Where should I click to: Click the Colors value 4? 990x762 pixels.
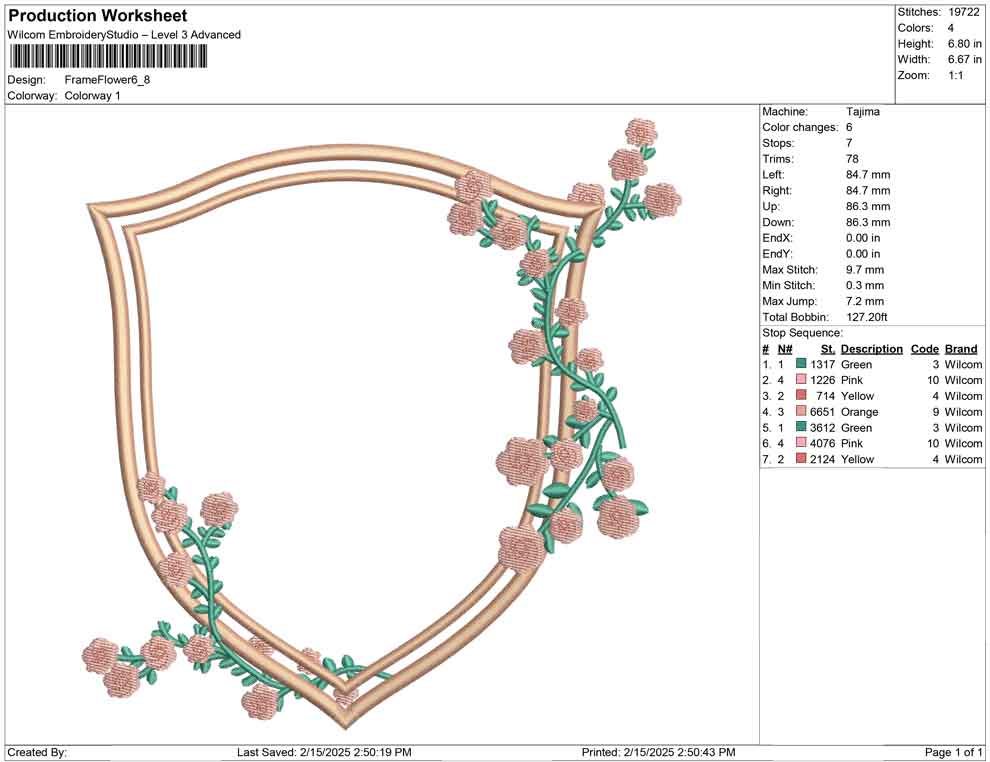coord(951,28)
